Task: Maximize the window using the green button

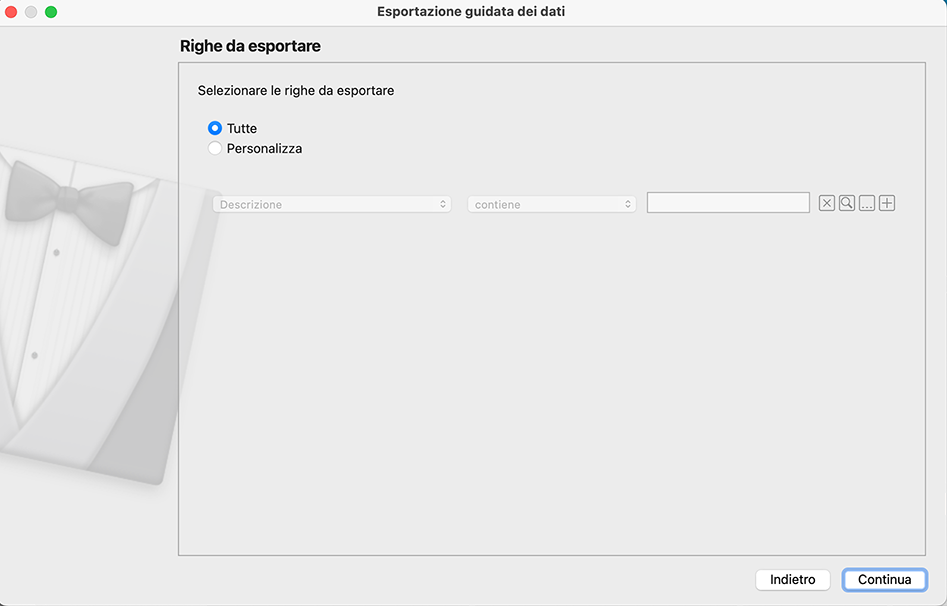Action: (x=51, y=12)
